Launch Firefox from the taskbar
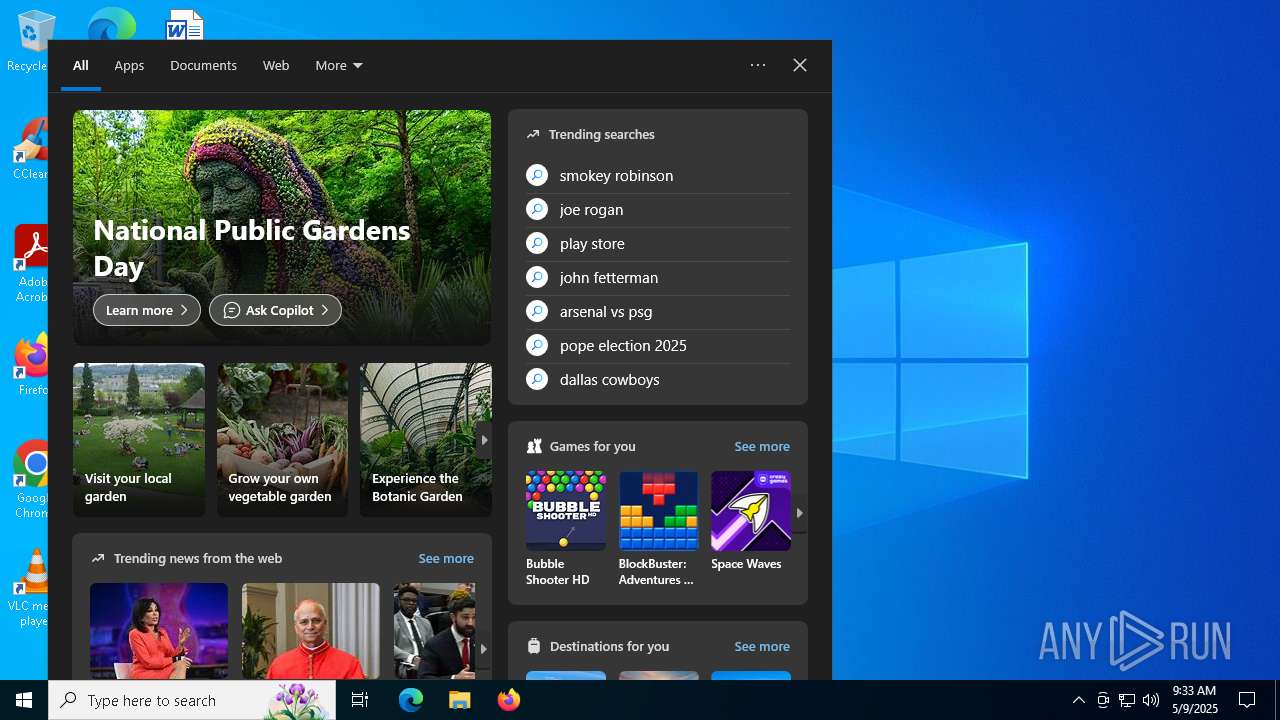 pos(508,700)
